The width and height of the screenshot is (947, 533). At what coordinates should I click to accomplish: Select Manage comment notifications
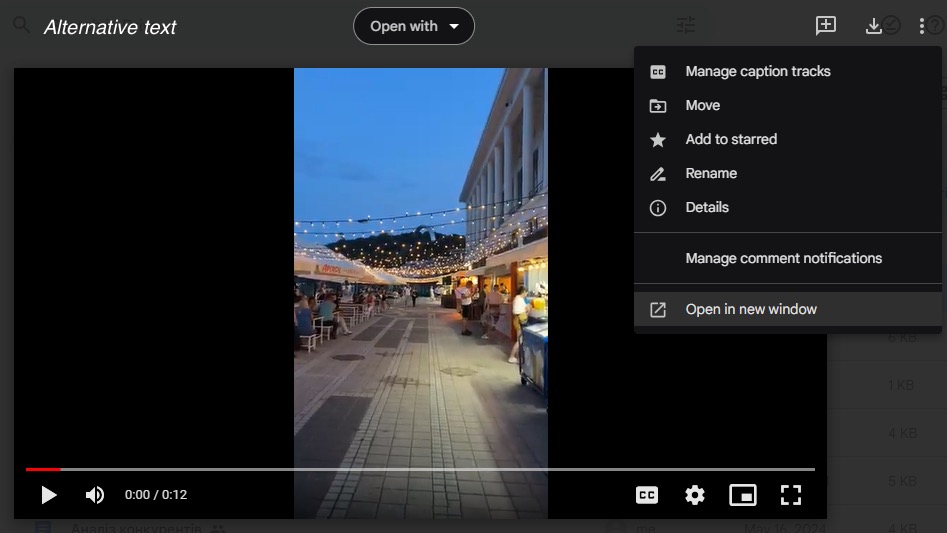[x=783, y=258]
